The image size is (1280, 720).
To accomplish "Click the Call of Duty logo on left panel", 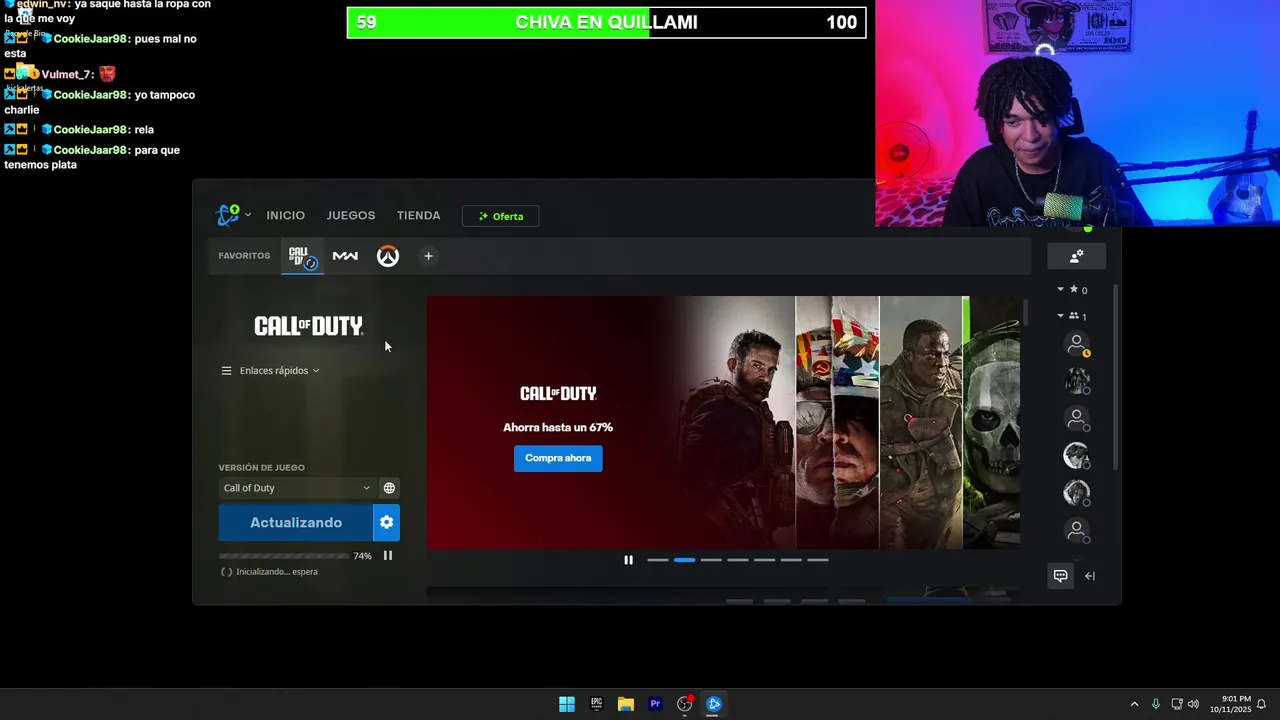I will click(309, 326).
